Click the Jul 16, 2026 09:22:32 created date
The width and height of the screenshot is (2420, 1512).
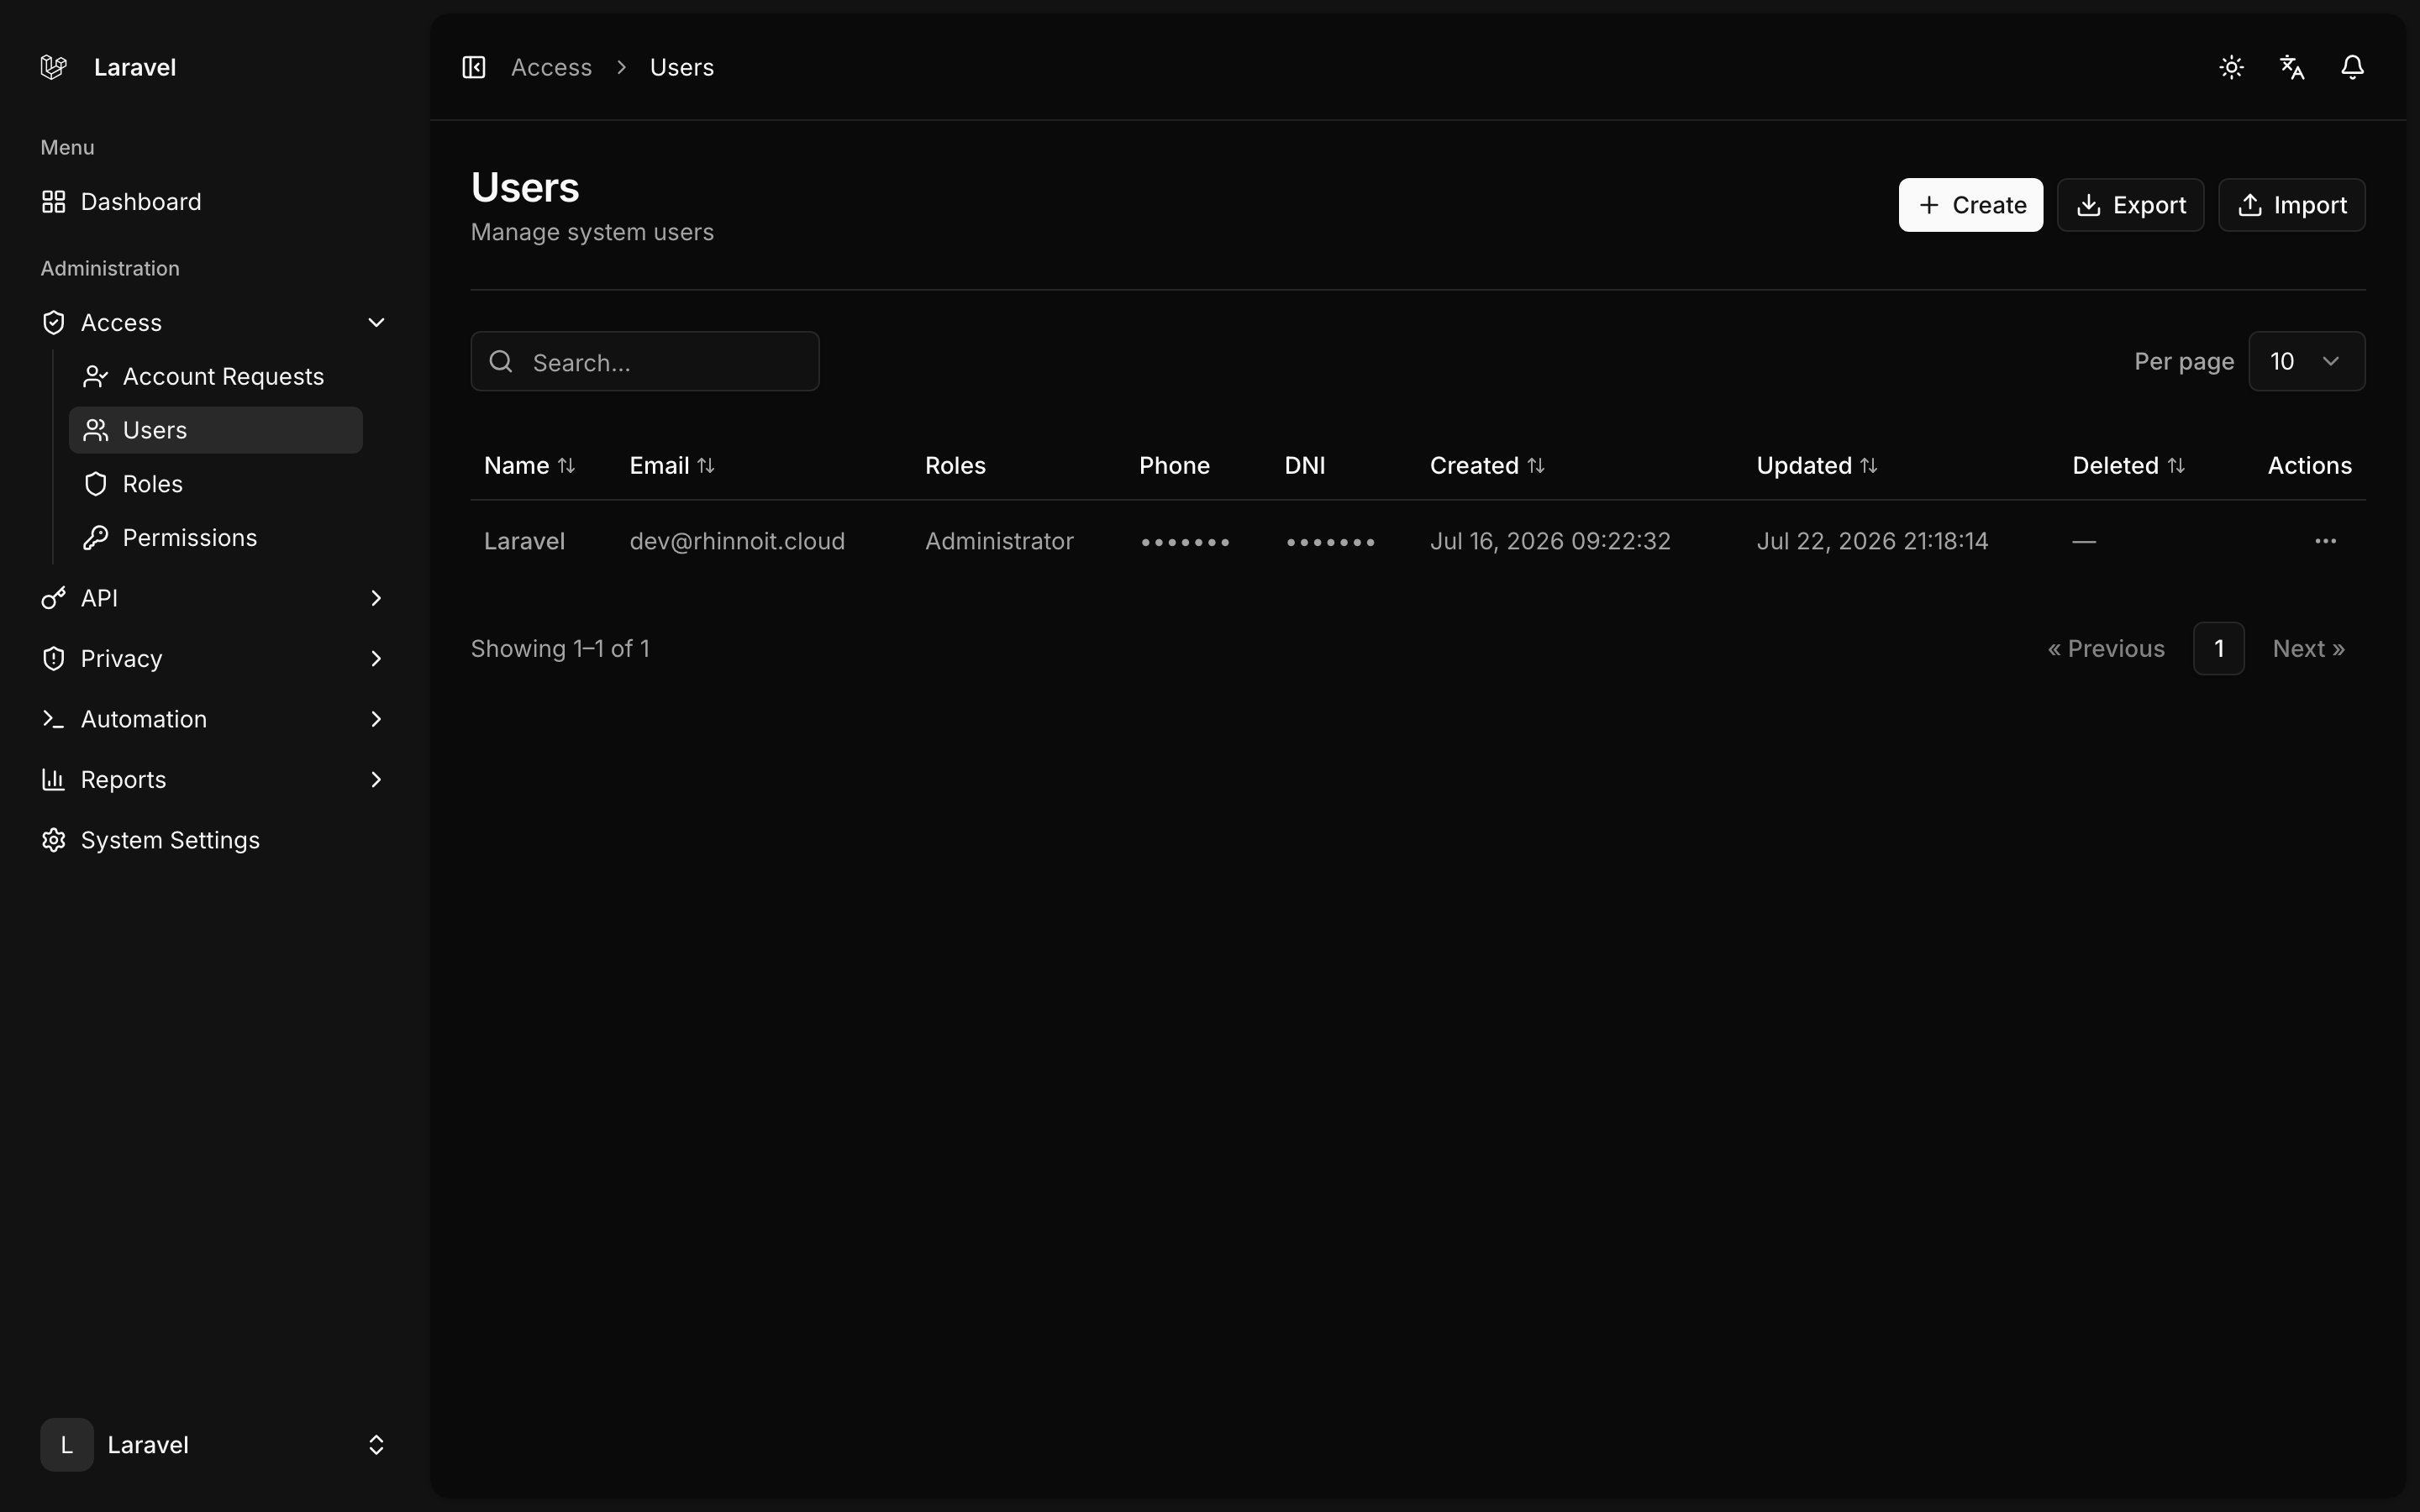(1550, 541)
